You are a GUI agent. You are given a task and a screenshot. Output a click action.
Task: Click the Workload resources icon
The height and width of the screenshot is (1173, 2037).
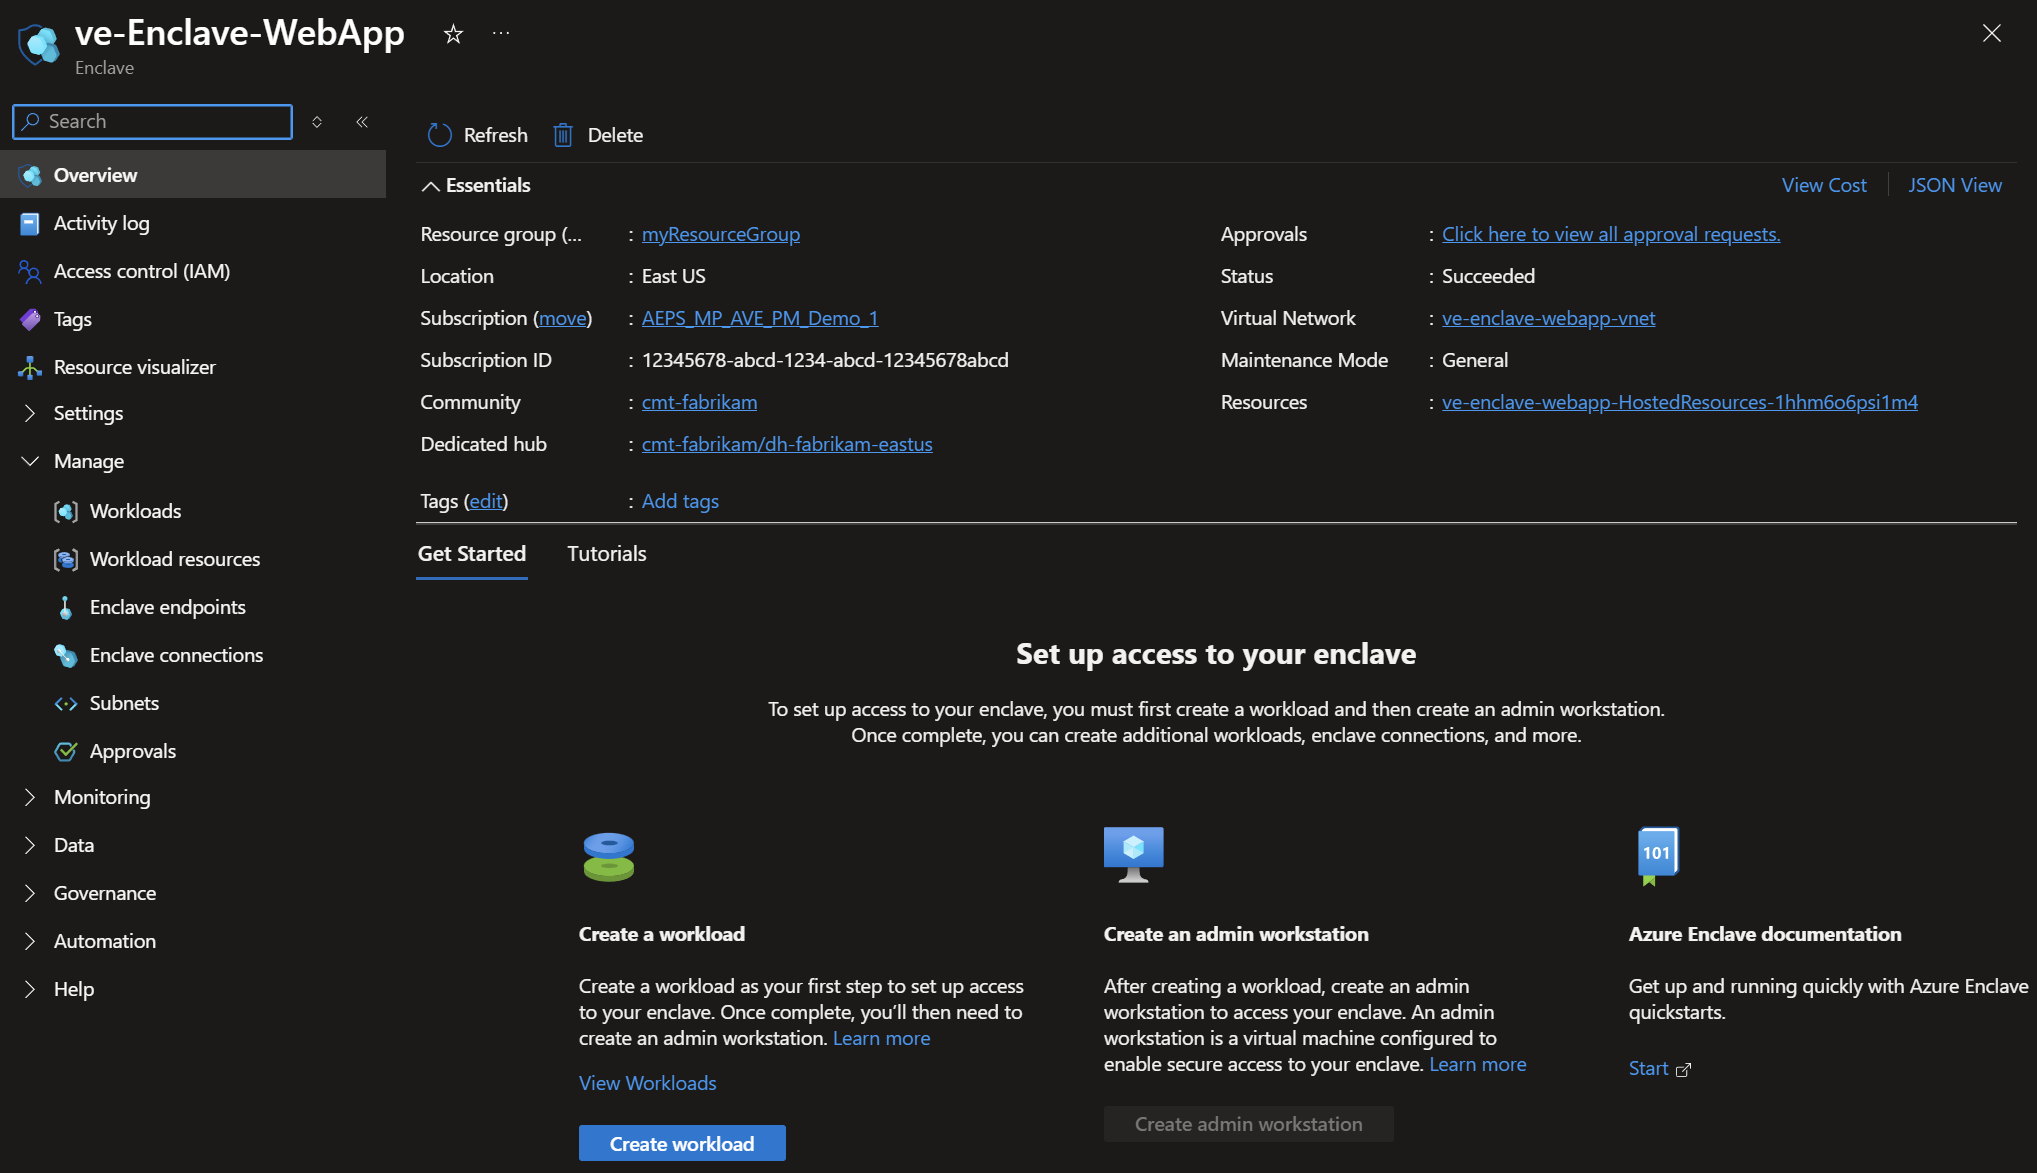point(66,559)
